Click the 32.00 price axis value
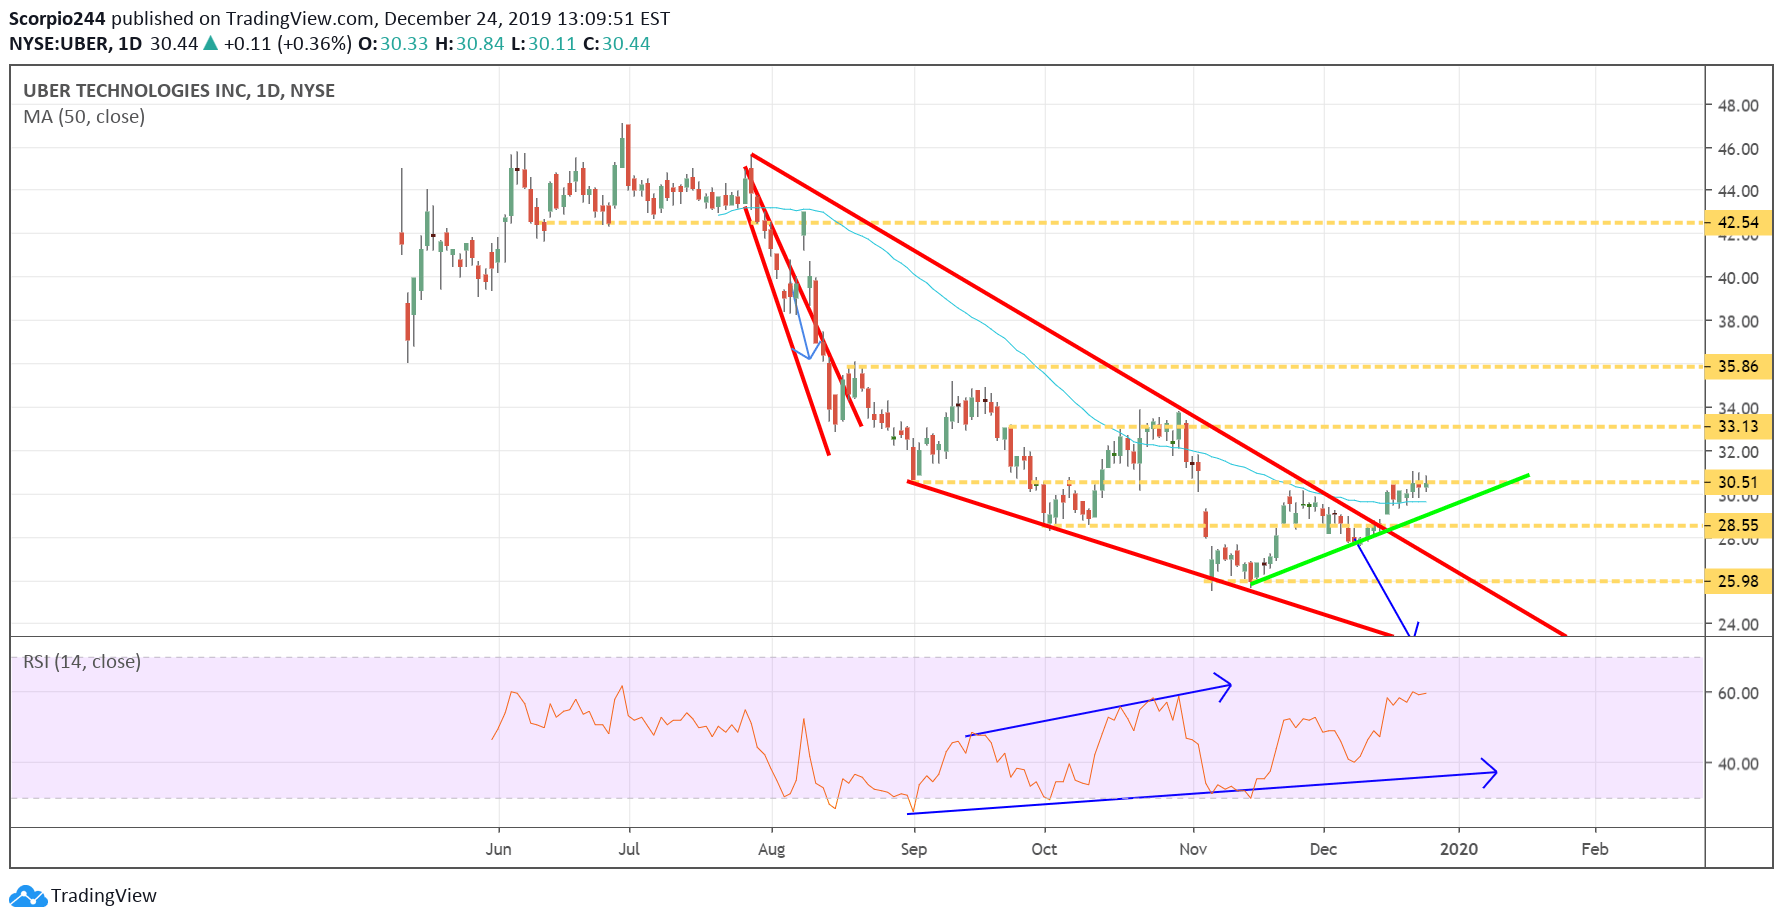The height and width of the screenshot is (923, 1783). tap(1738, 453)
